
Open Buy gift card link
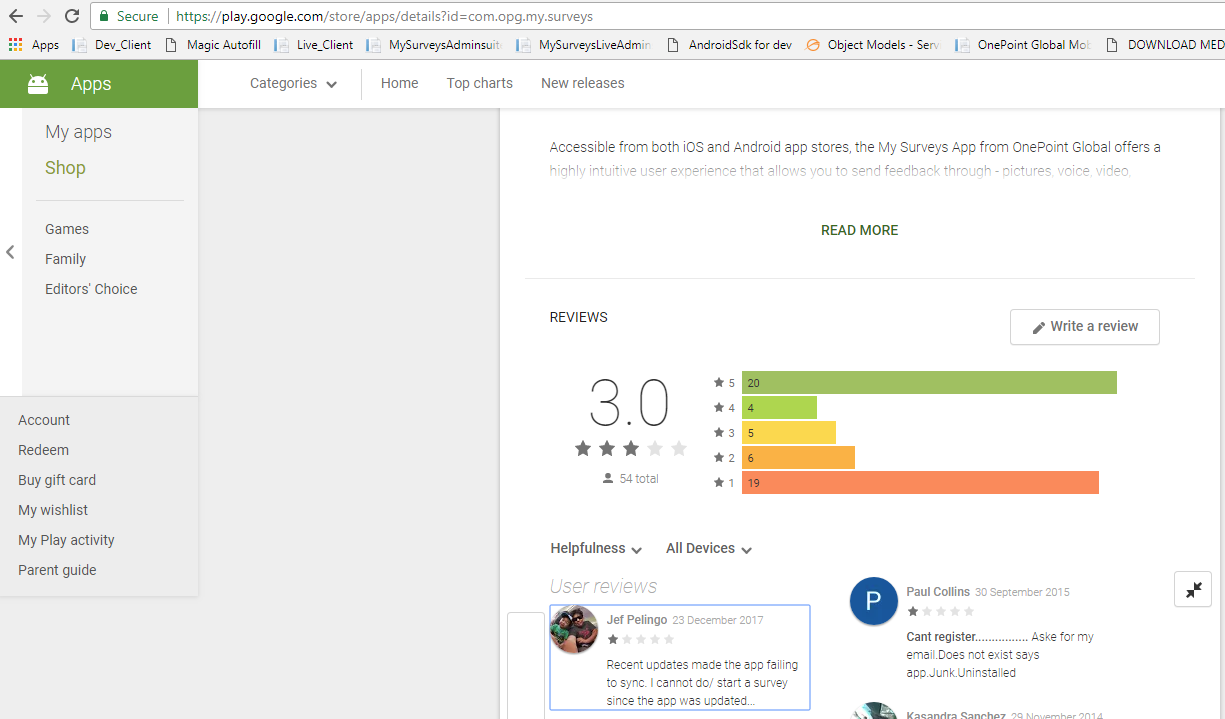click(57, 480)
